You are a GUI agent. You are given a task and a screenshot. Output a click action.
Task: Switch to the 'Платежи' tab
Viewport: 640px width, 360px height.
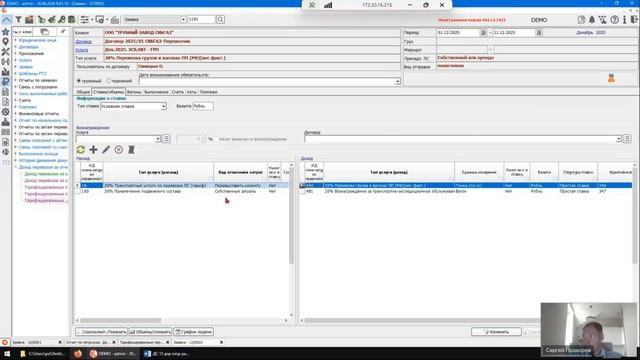coord(209,92)
